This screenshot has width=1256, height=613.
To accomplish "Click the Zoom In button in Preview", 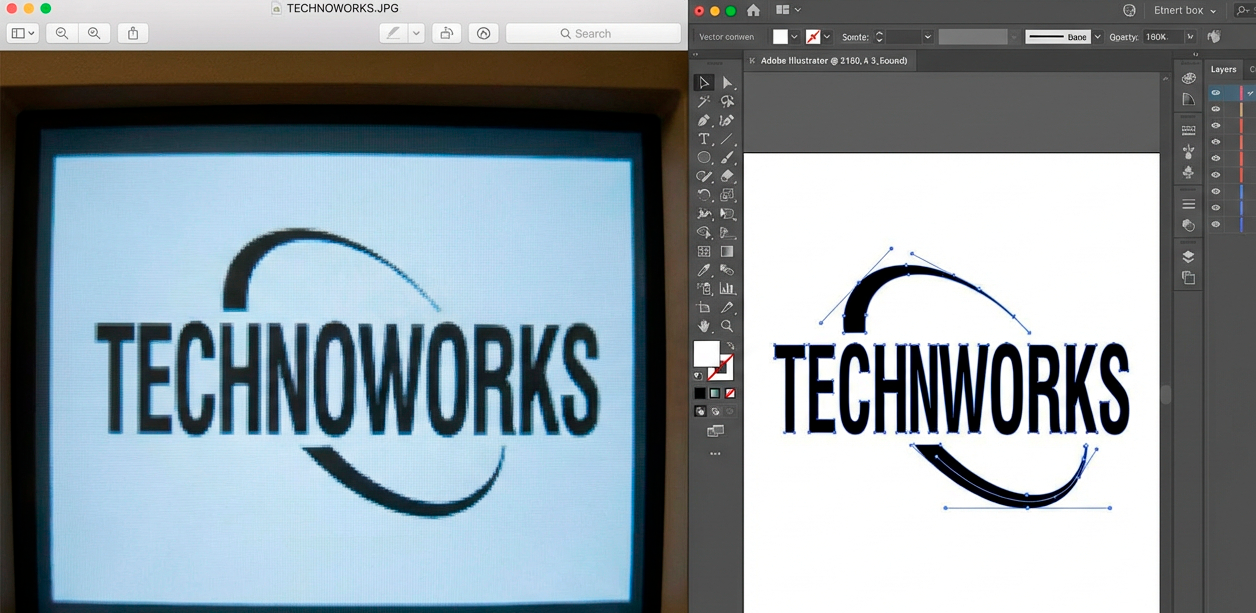I will coord(94,34).
